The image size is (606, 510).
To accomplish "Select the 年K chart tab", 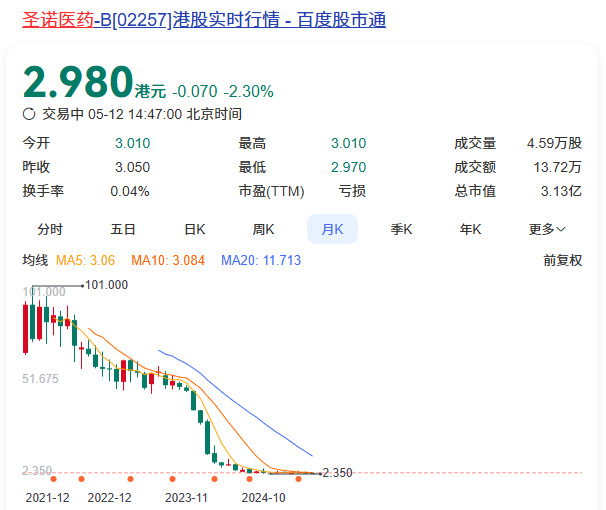I will [470, 229].
